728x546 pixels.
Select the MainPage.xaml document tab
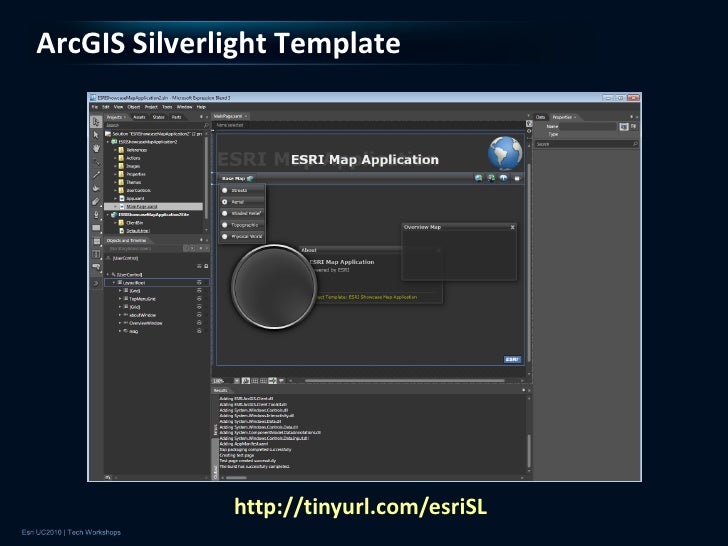231,116
